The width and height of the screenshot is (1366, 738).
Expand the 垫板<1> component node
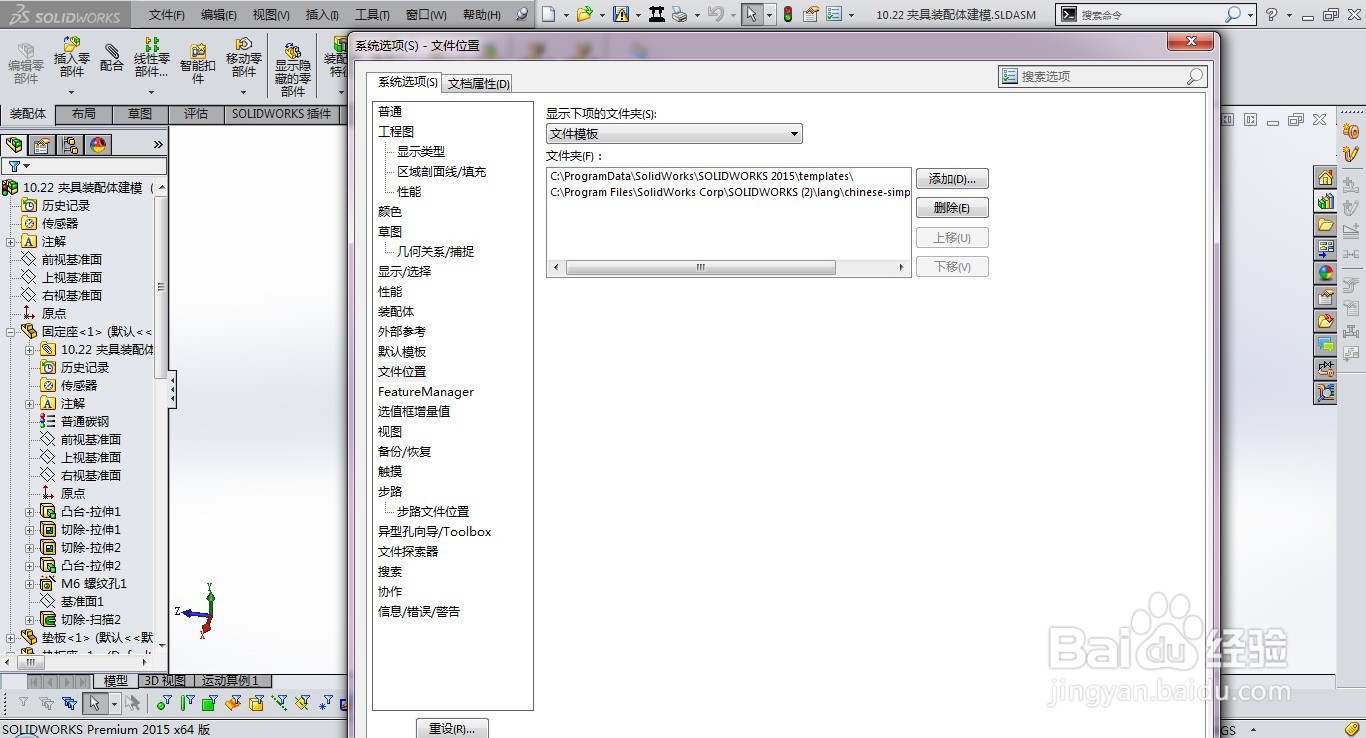point(11,637)
